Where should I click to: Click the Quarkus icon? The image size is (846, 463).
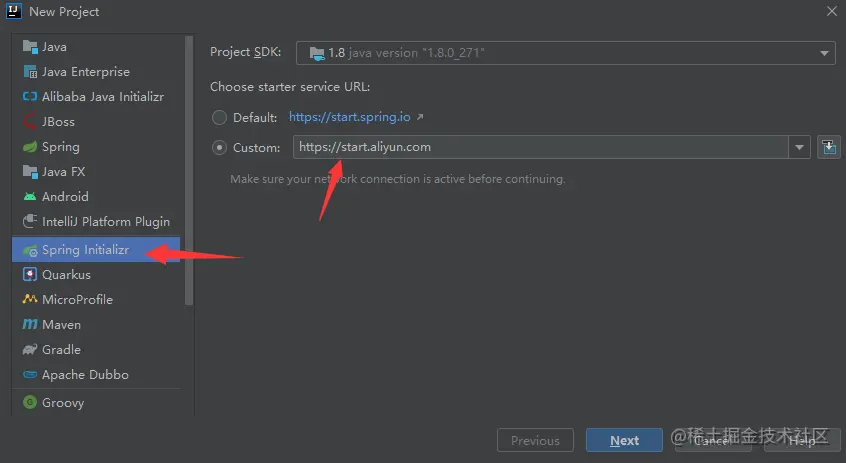30,275
